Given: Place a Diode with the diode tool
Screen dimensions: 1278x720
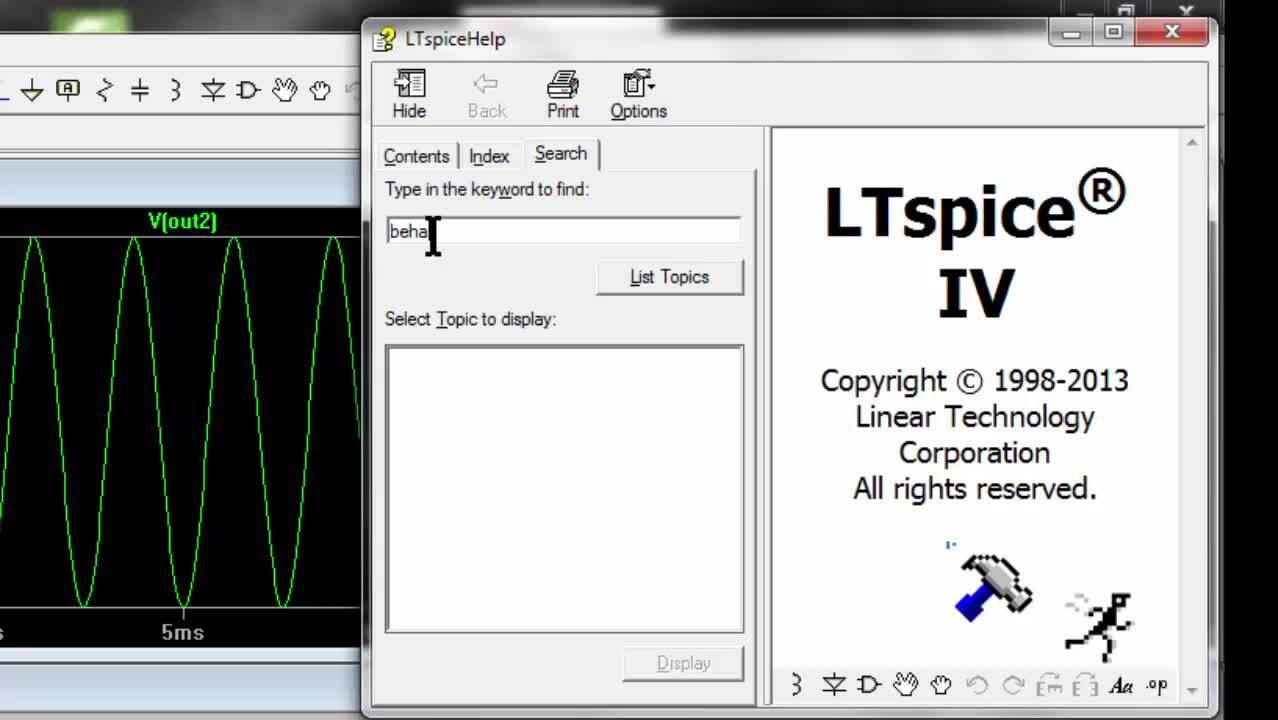Looking at the screenshot, I should 213,90.
